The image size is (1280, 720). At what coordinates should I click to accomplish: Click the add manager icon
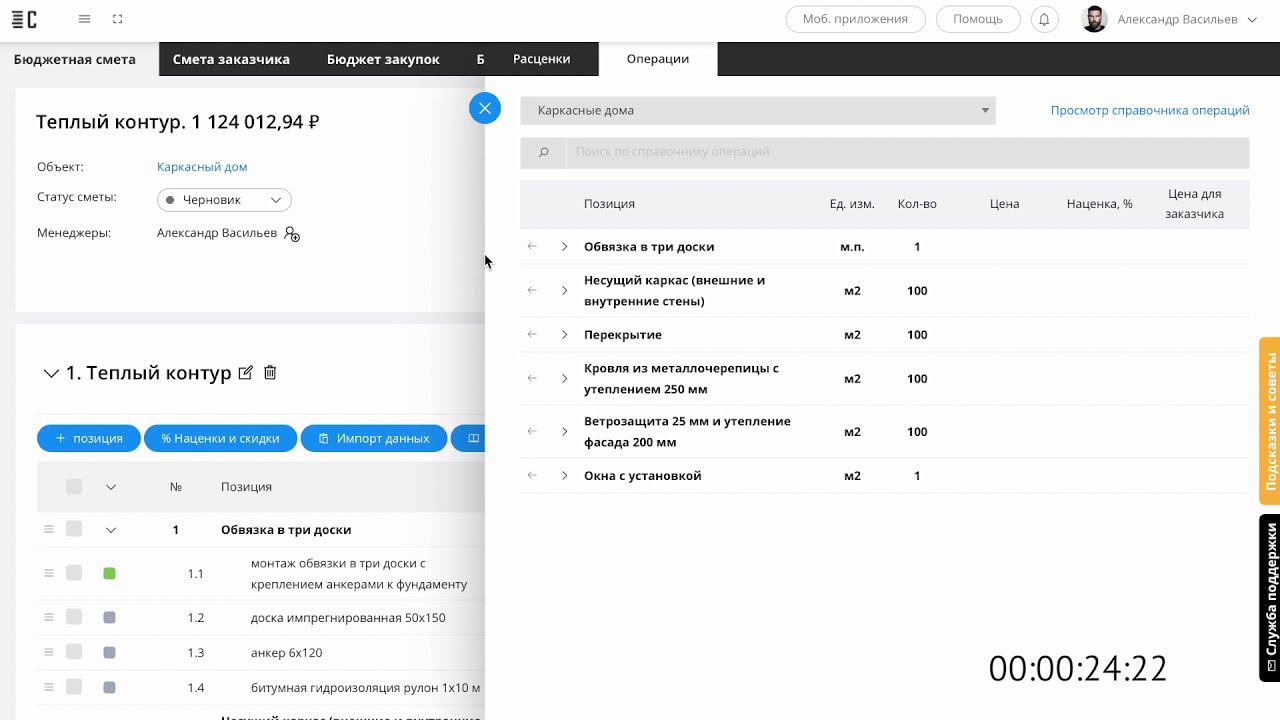pyautogui.click(x=292, y=234)
